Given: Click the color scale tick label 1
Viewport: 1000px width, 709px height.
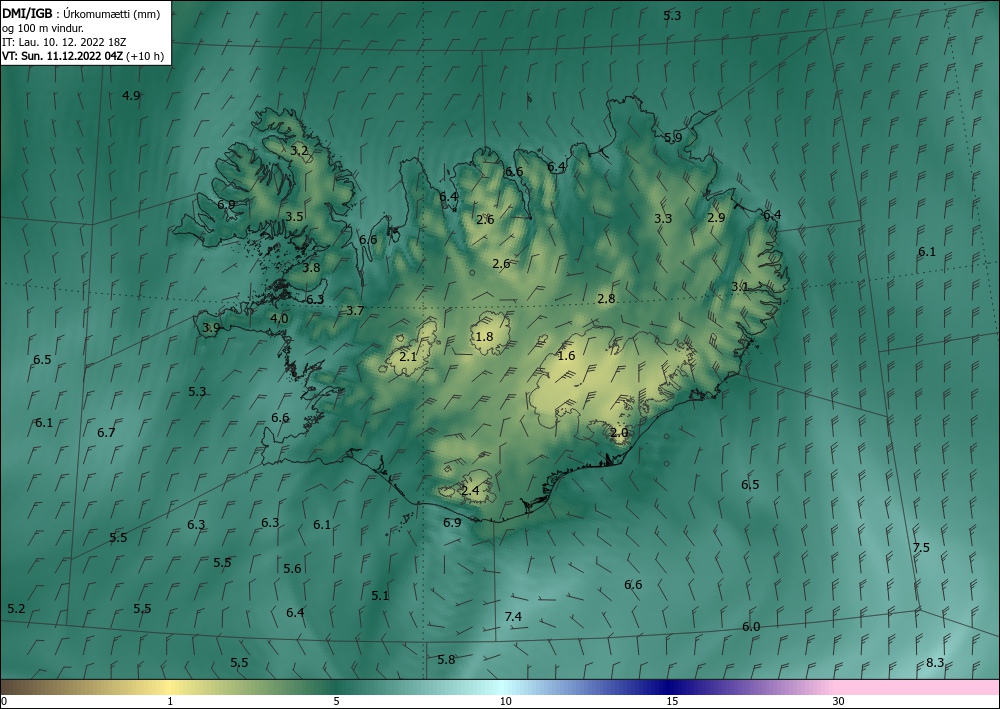Looking at the screenshot, I should (170, 701).
